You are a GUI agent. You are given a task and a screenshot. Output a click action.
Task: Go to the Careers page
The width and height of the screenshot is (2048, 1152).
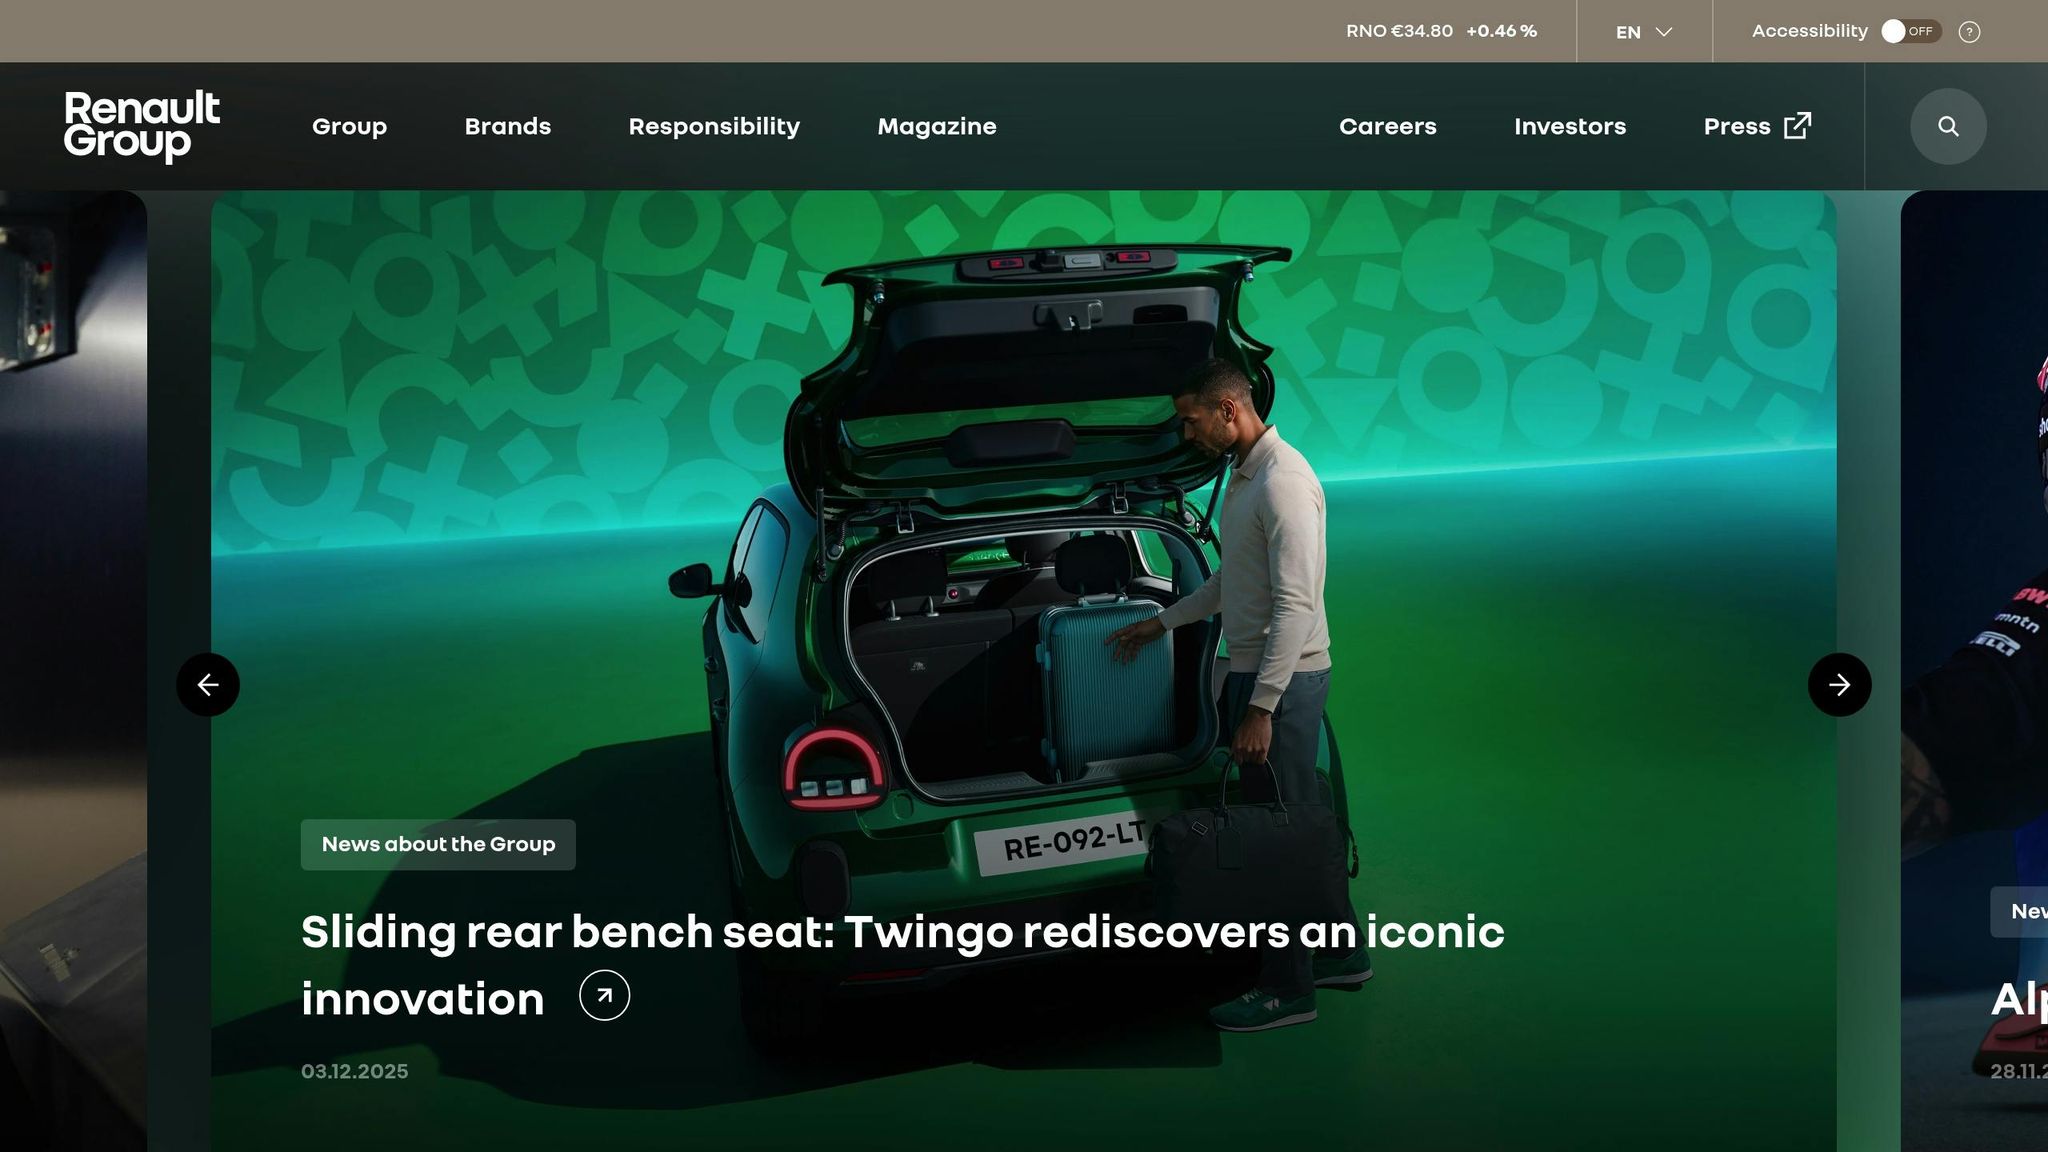coord(1387,127)
